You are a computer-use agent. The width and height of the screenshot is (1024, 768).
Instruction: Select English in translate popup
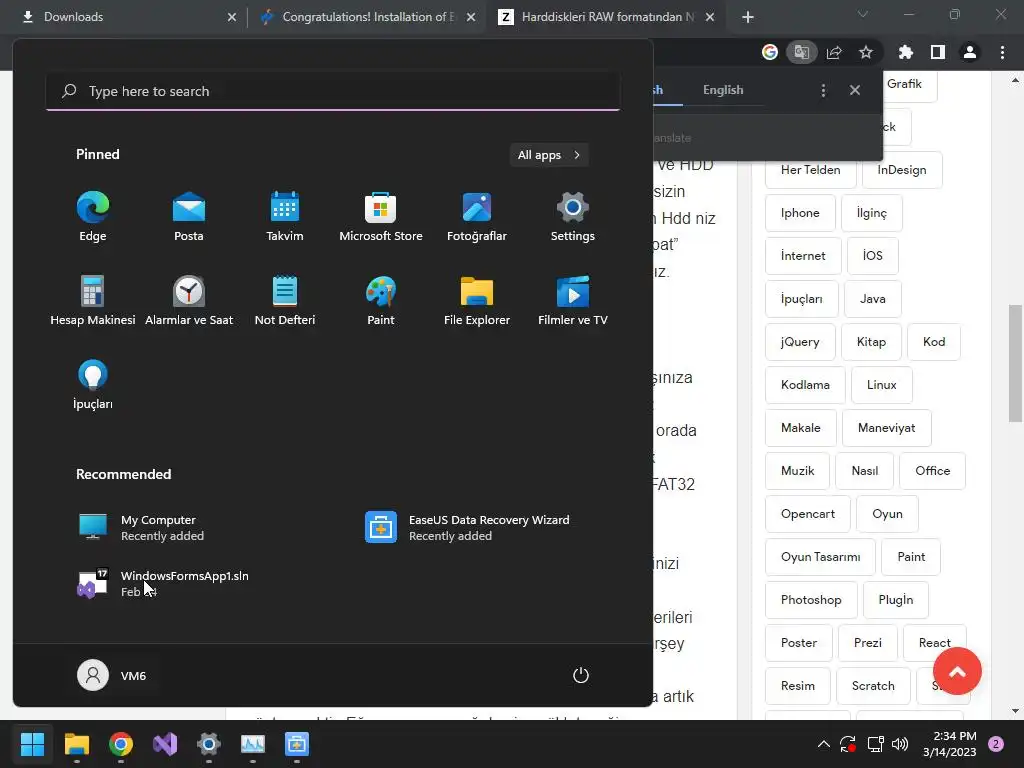pyautogui.click(x=723, y=90)
